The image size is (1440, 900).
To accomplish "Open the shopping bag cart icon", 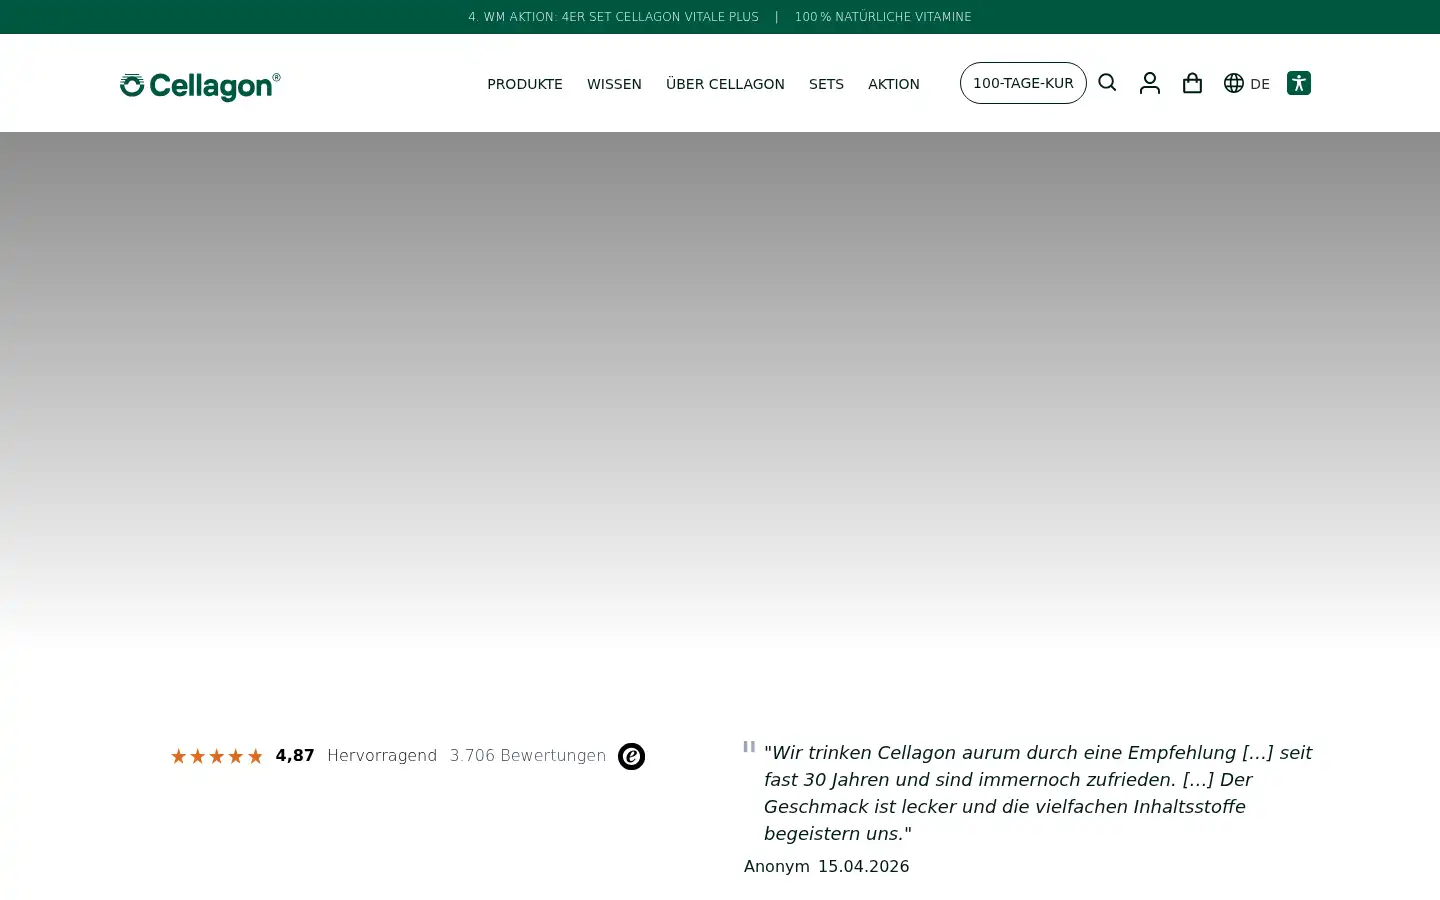I will [1192, 83].
